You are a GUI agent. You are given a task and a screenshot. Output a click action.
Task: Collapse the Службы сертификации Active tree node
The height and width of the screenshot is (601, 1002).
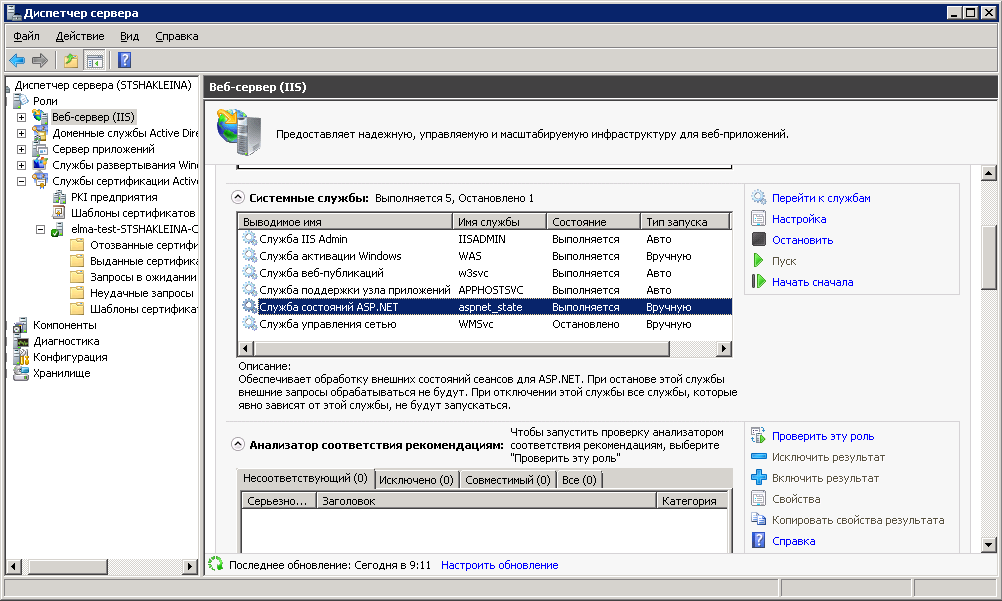(x=21, y=181)
